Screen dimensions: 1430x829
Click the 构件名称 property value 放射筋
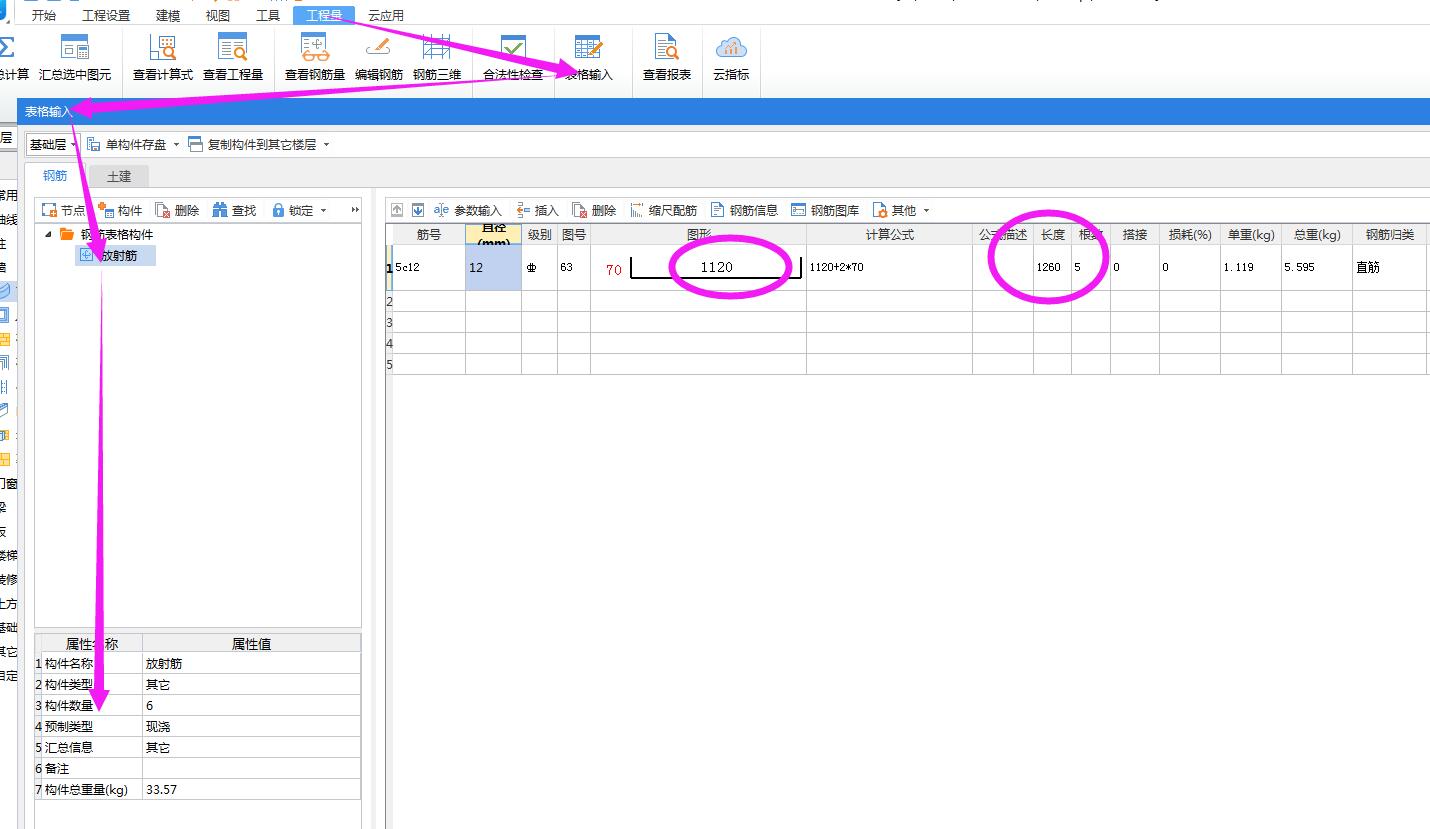click(251, 663)
